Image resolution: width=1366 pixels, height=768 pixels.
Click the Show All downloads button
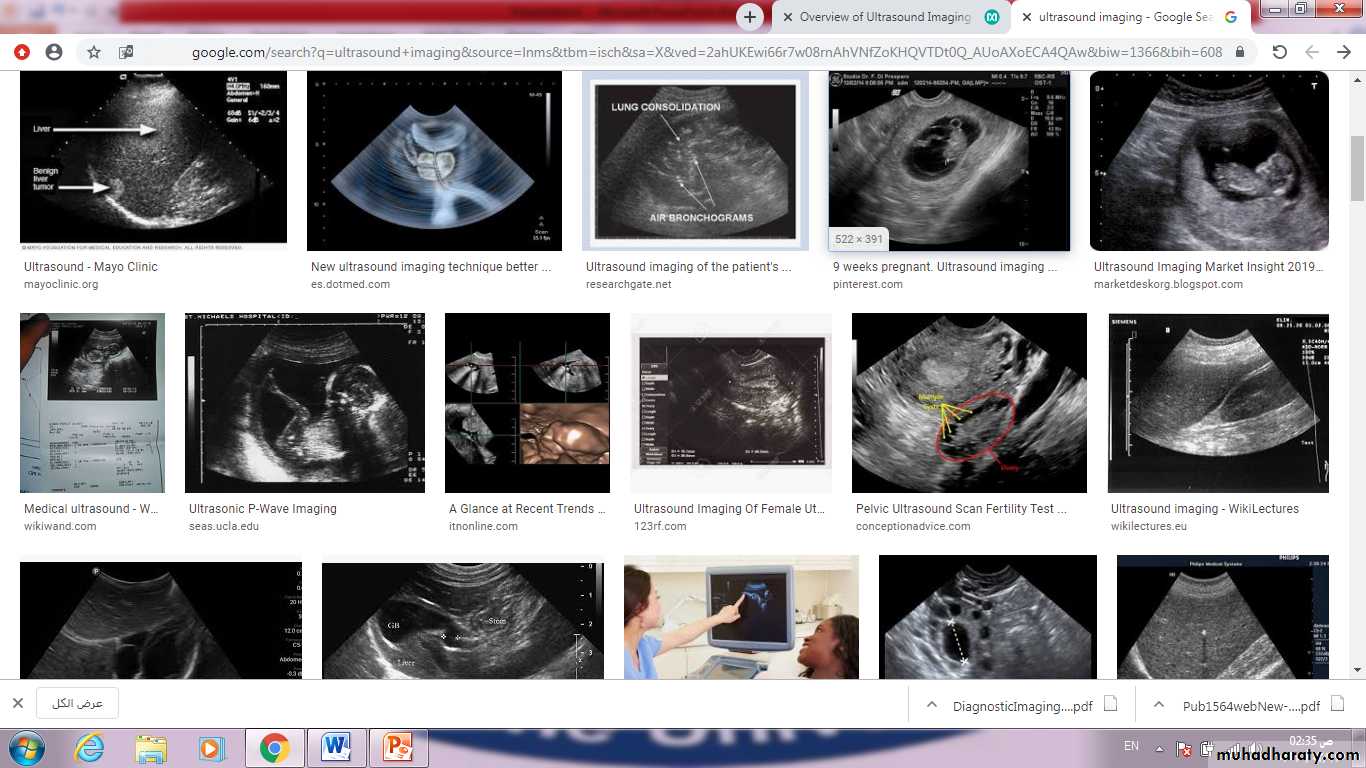[x=77, y=703]
